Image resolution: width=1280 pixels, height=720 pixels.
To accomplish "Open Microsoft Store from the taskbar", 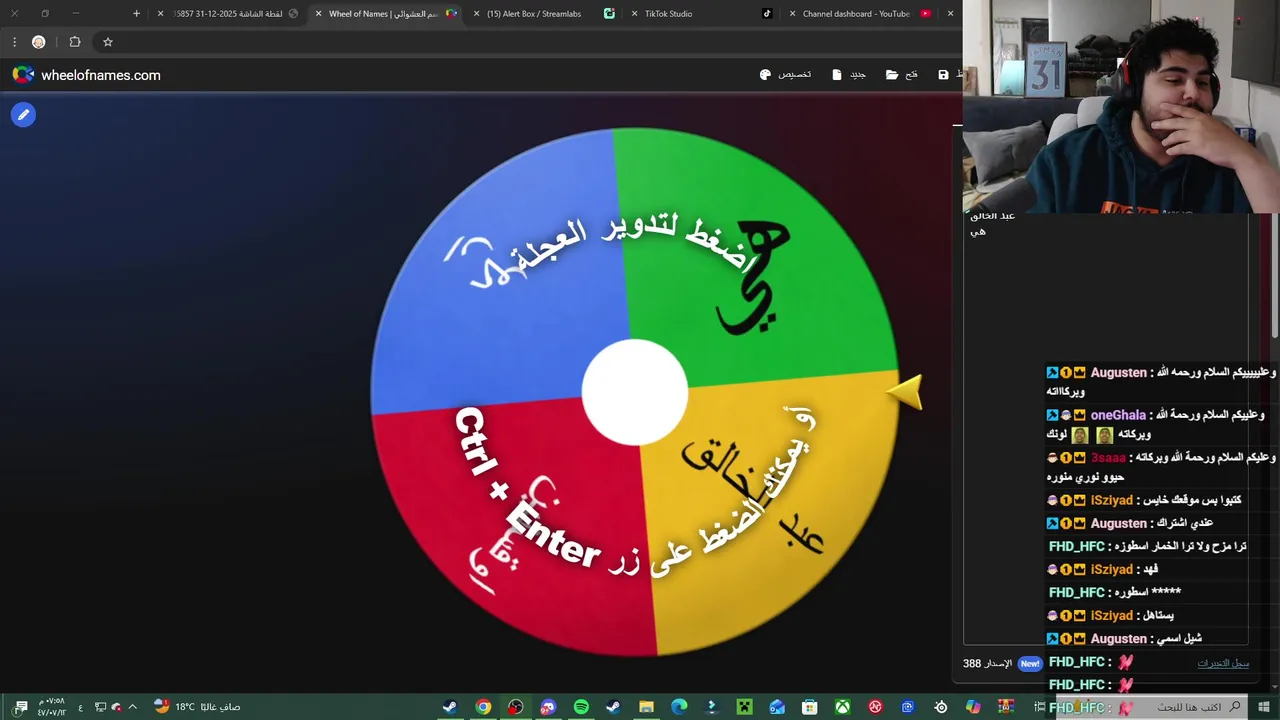I will point(810,707).
